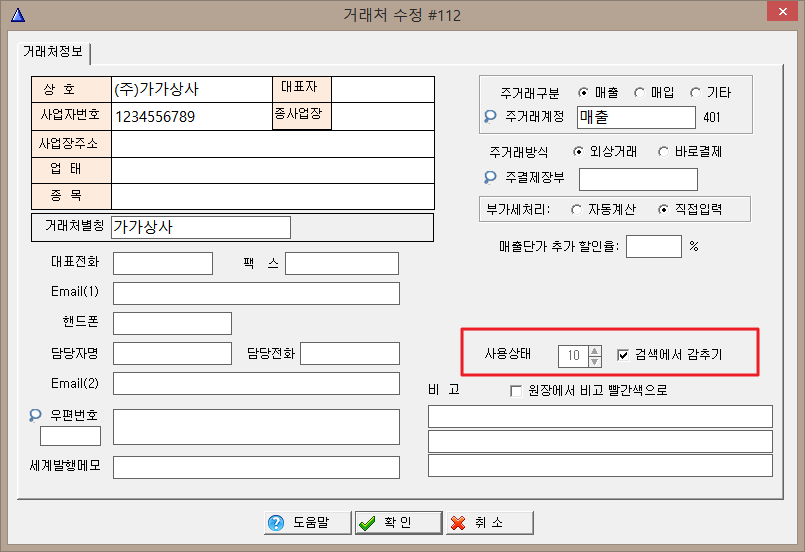Confirm with the 확인 button
Image resolution: width=805 pixels, height=552 pixels.
398,523
